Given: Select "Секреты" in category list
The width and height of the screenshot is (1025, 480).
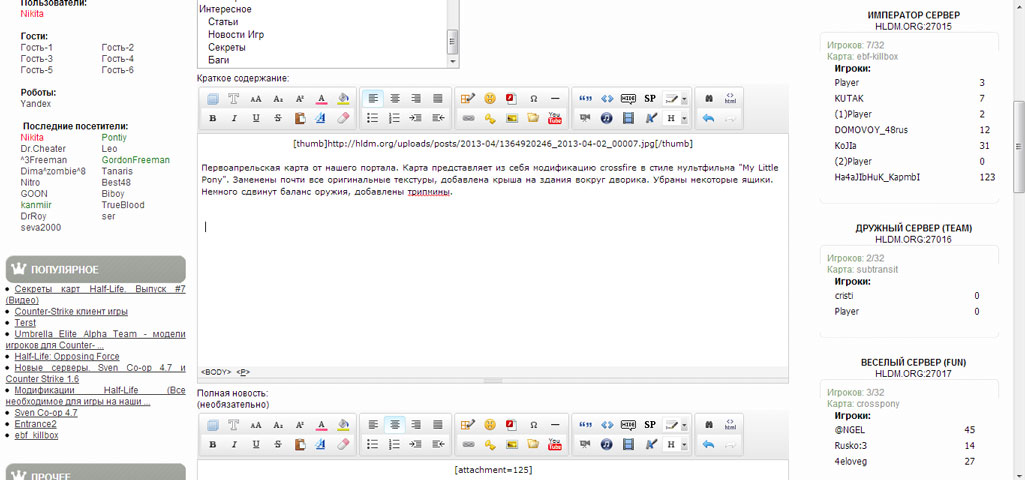Looking at the screenshot, I should click(227, 48).
